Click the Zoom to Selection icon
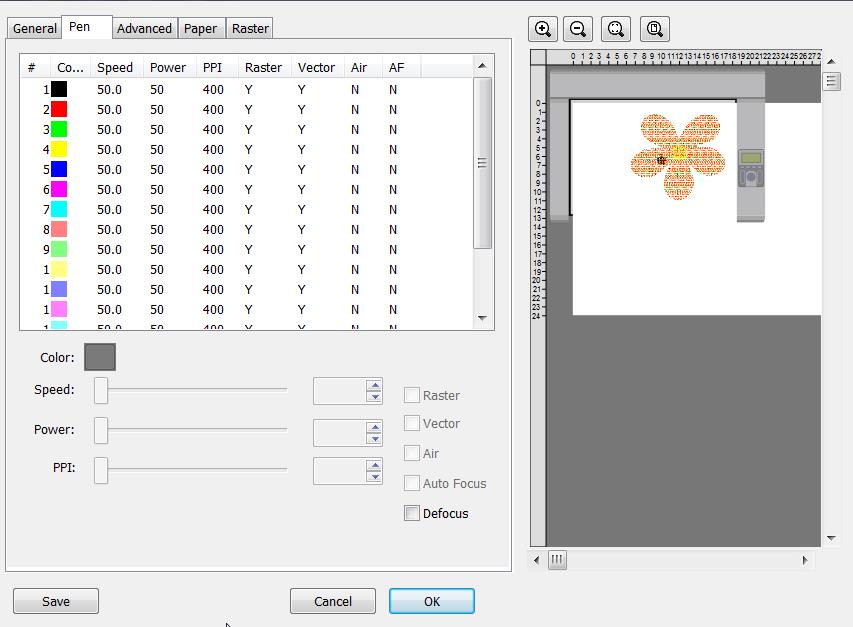Viewport: 853px width, 627px height. pos(616,29)
